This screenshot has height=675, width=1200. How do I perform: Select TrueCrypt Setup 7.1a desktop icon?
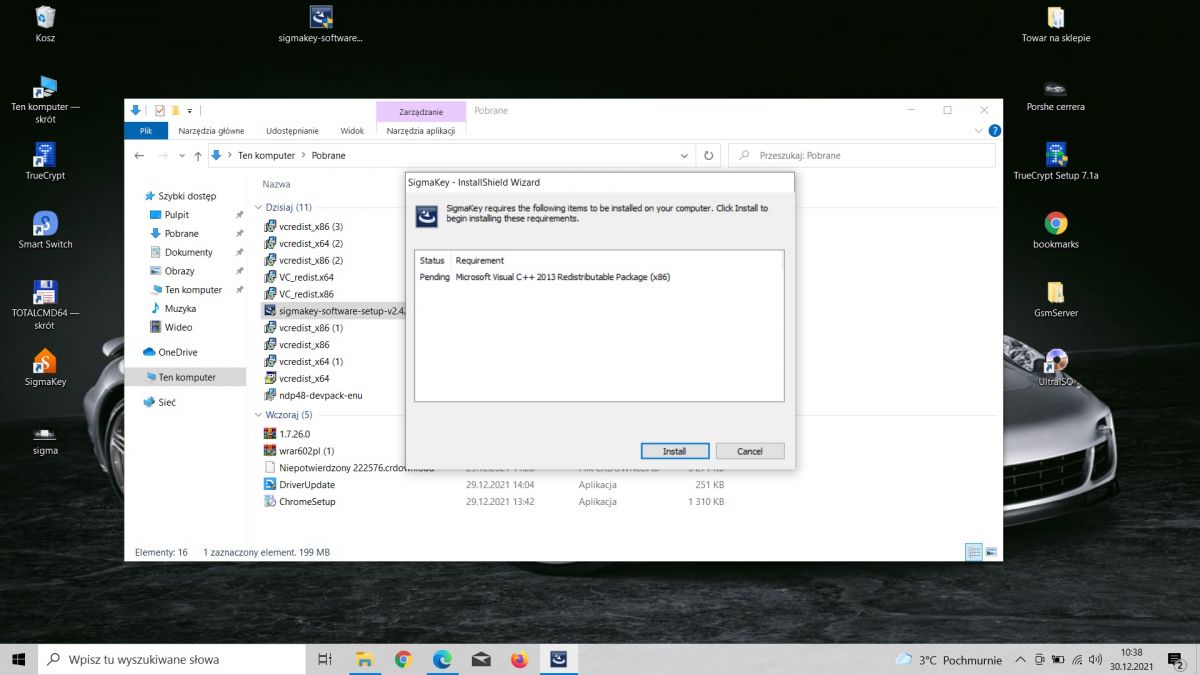pyautogui.click(x=1056, y=162)
